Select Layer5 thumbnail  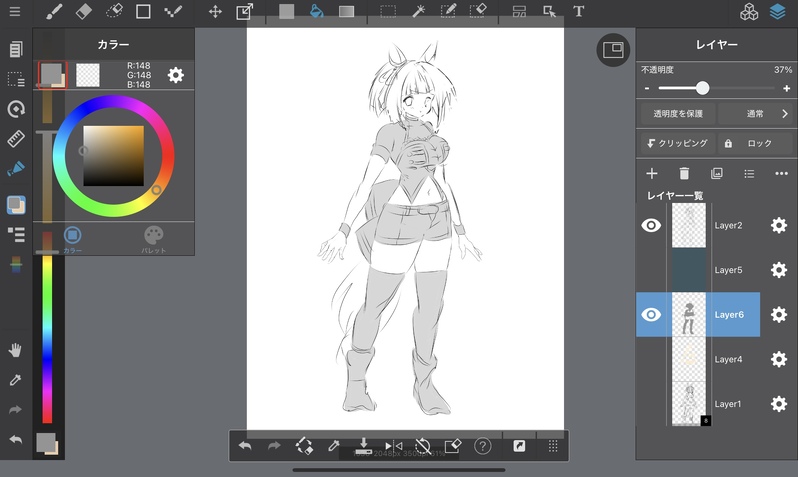(689, 270)
